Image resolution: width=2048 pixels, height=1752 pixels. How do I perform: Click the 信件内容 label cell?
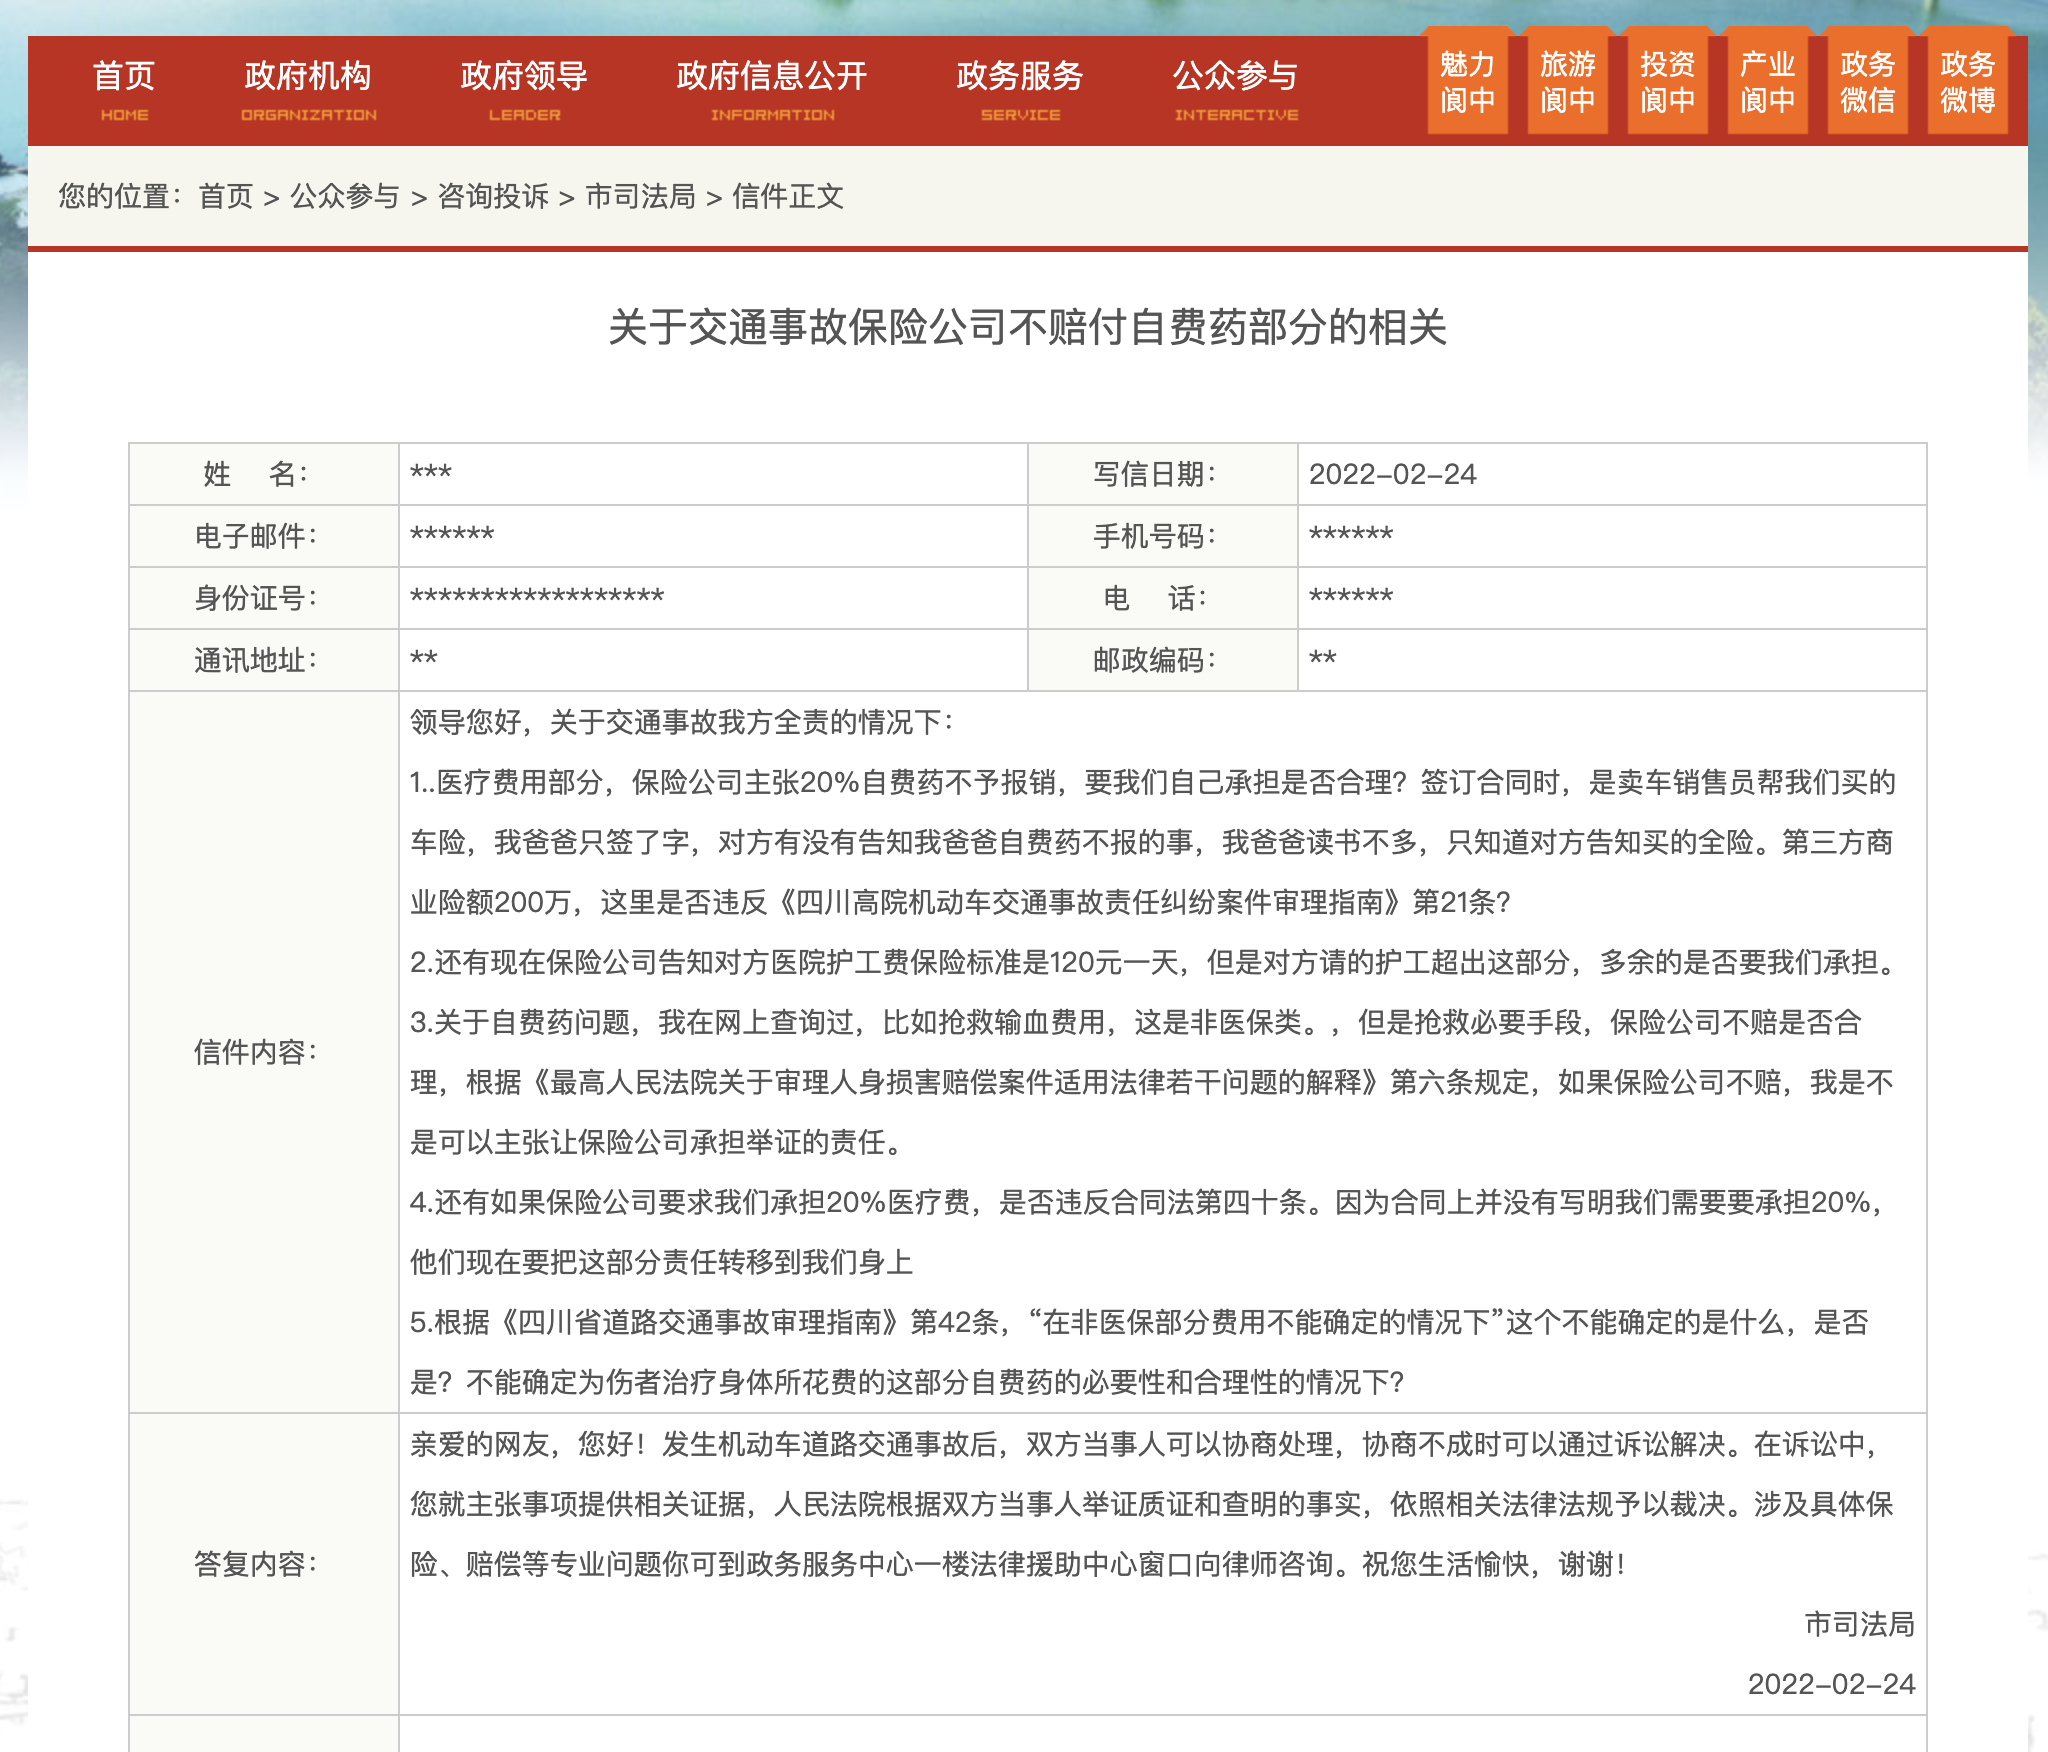click(x=264, y=1052)
